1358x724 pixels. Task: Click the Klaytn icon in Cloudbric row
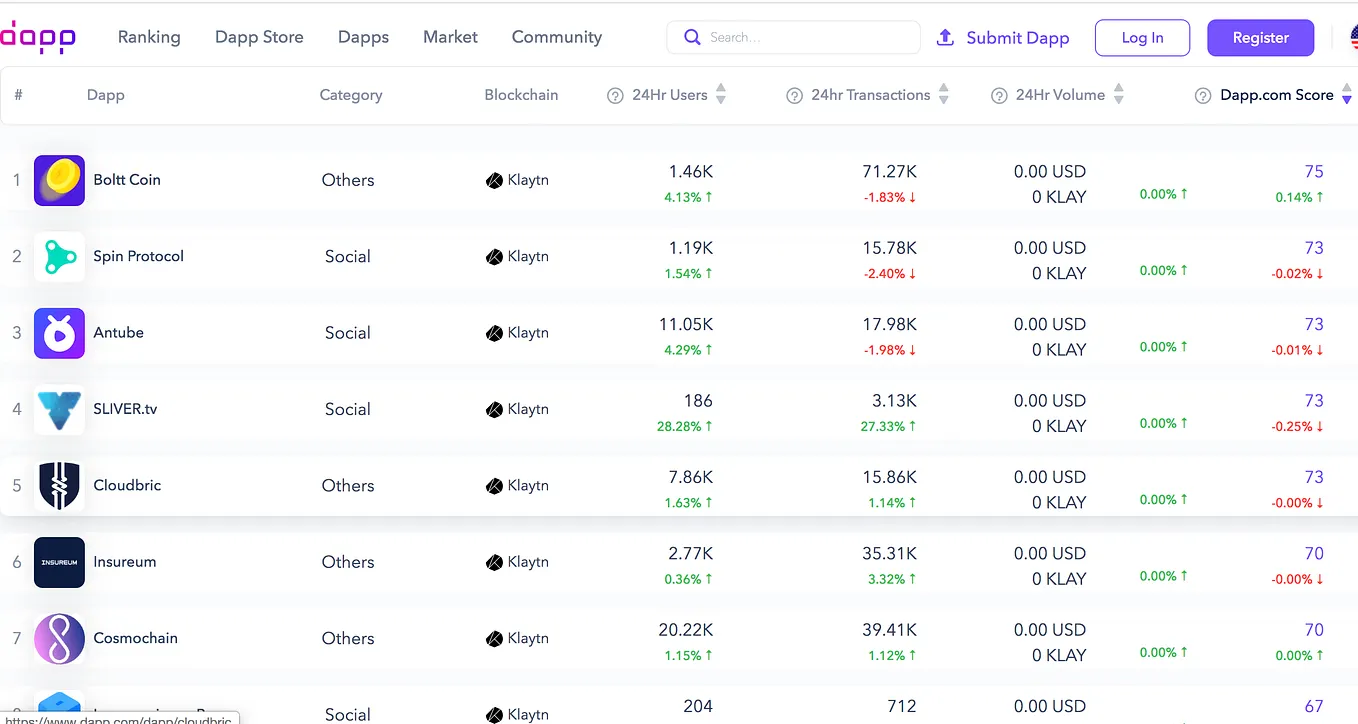(494, 487)
